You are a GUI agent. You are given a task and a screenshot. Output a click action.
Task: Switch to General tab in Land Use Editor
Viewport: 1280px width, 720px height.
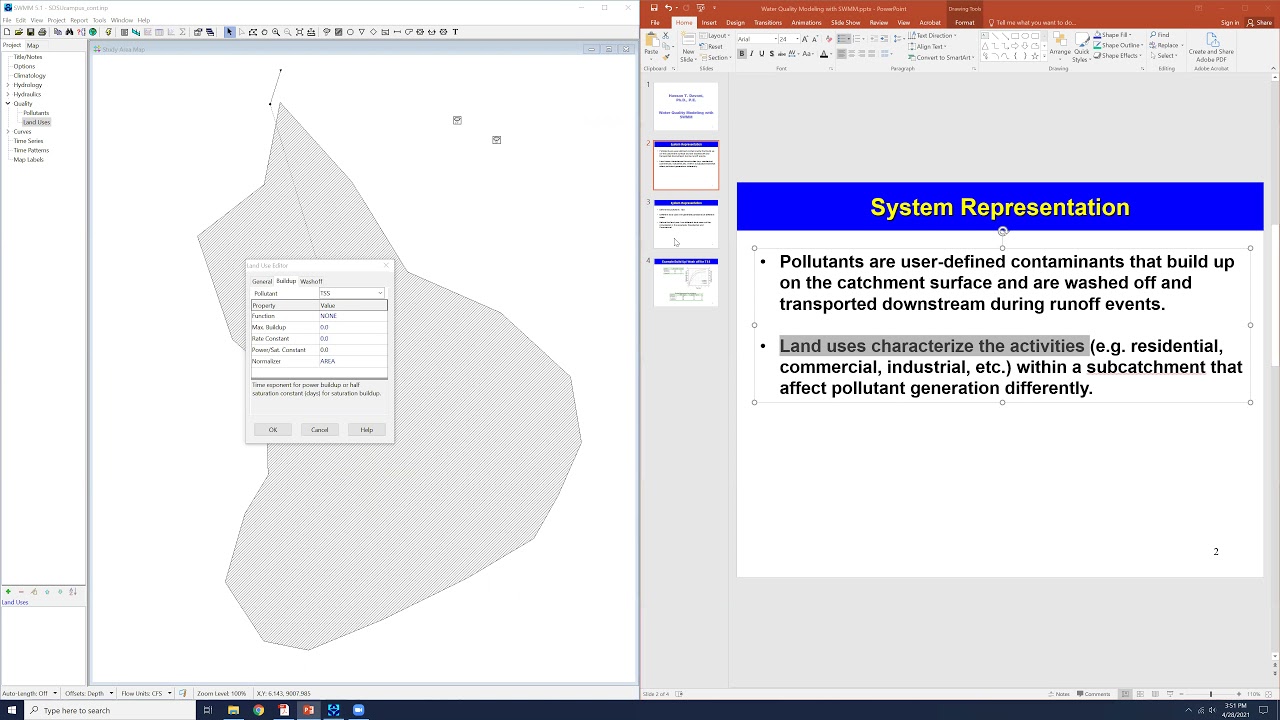[262, 282]
